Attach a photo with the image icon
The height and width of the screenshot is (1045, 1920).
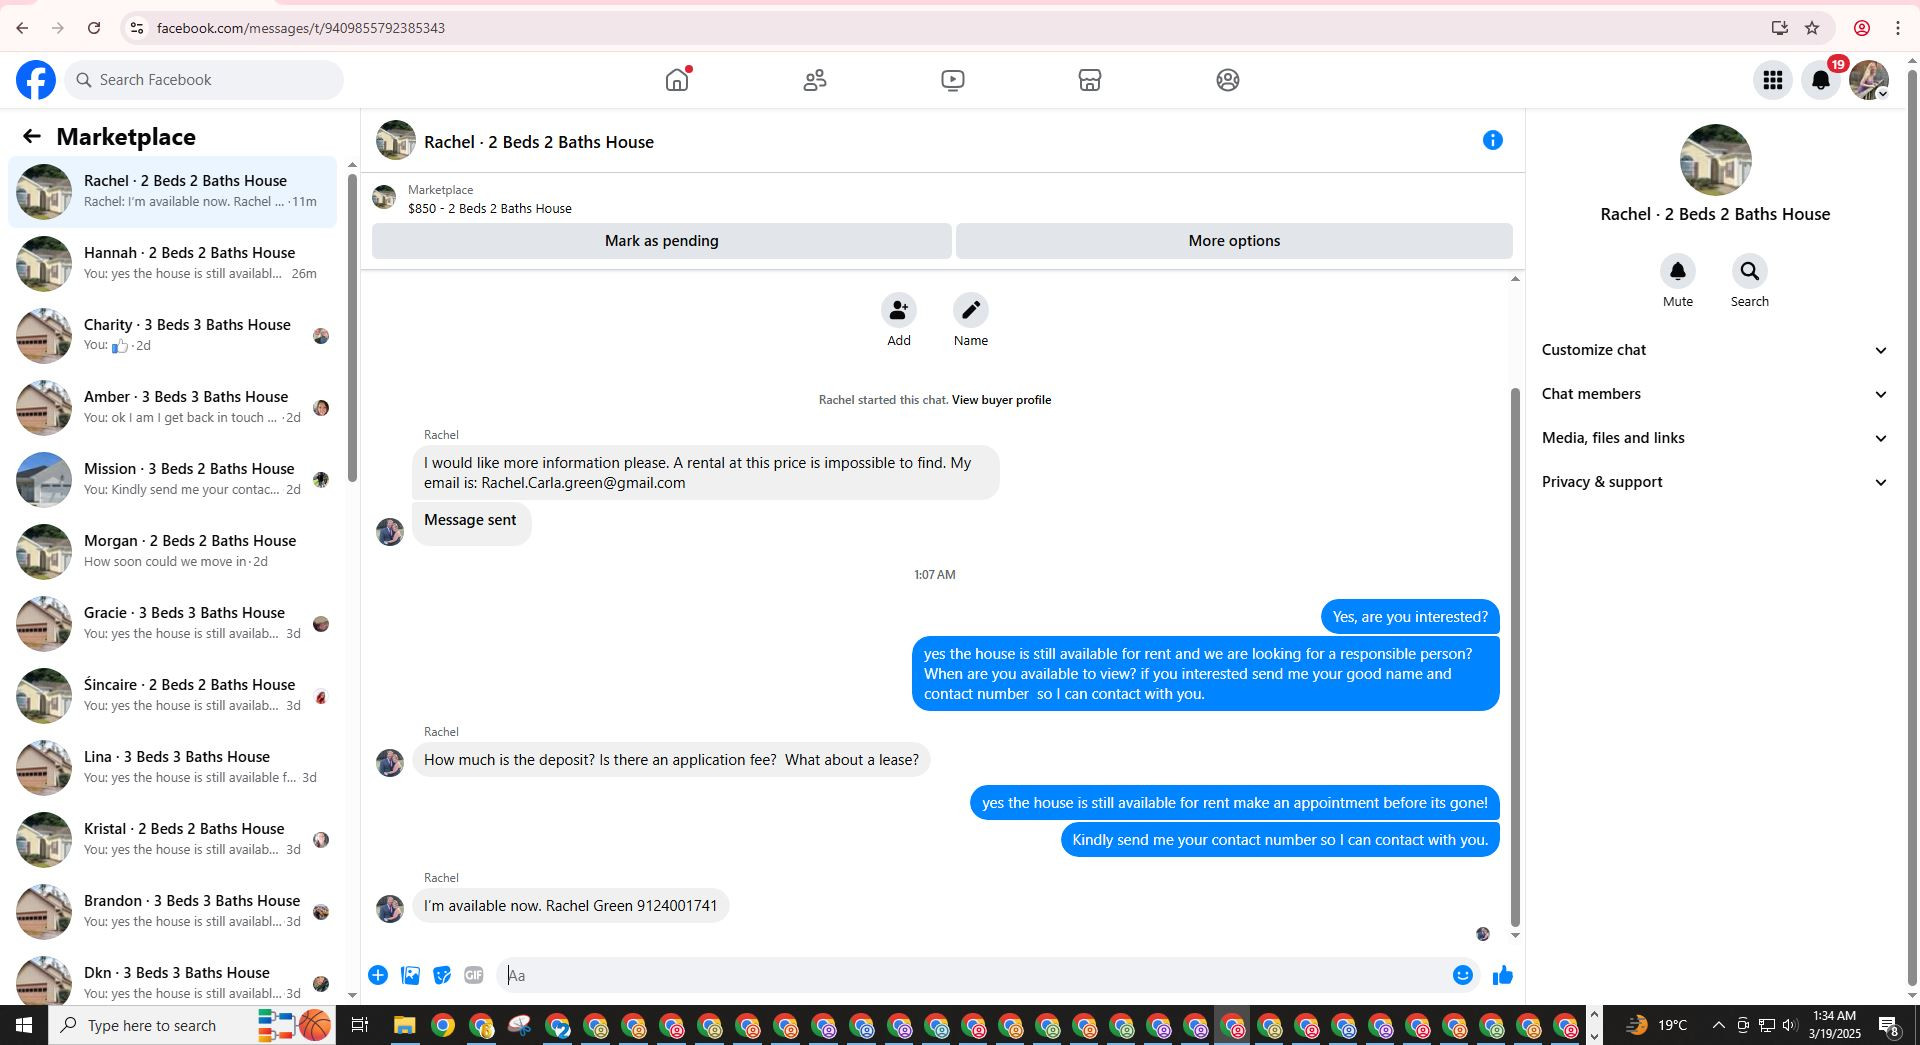tap(410, 975)
